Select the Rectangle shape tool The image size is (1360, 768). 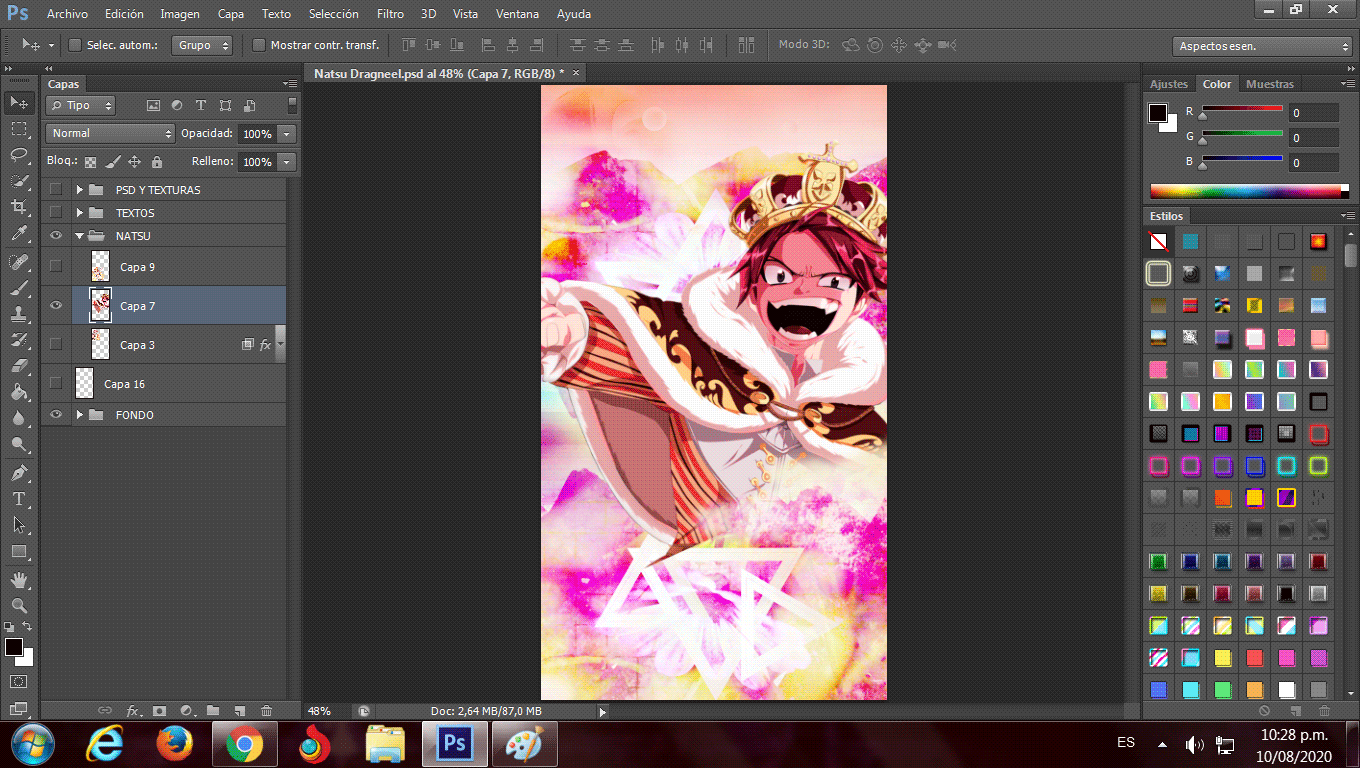18,551
